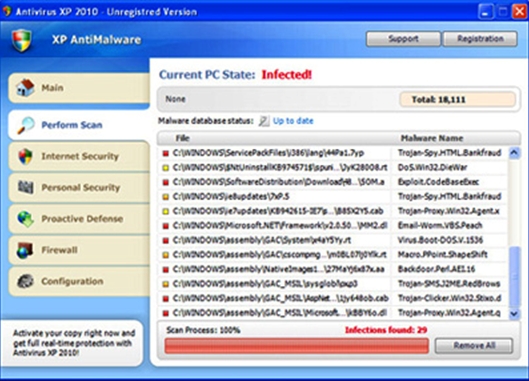529x381 pixels.
Task: Select Trojan-Proxy.Win32.Agent.x malware name
Action: pyautogui.click(x=449, y=211)
